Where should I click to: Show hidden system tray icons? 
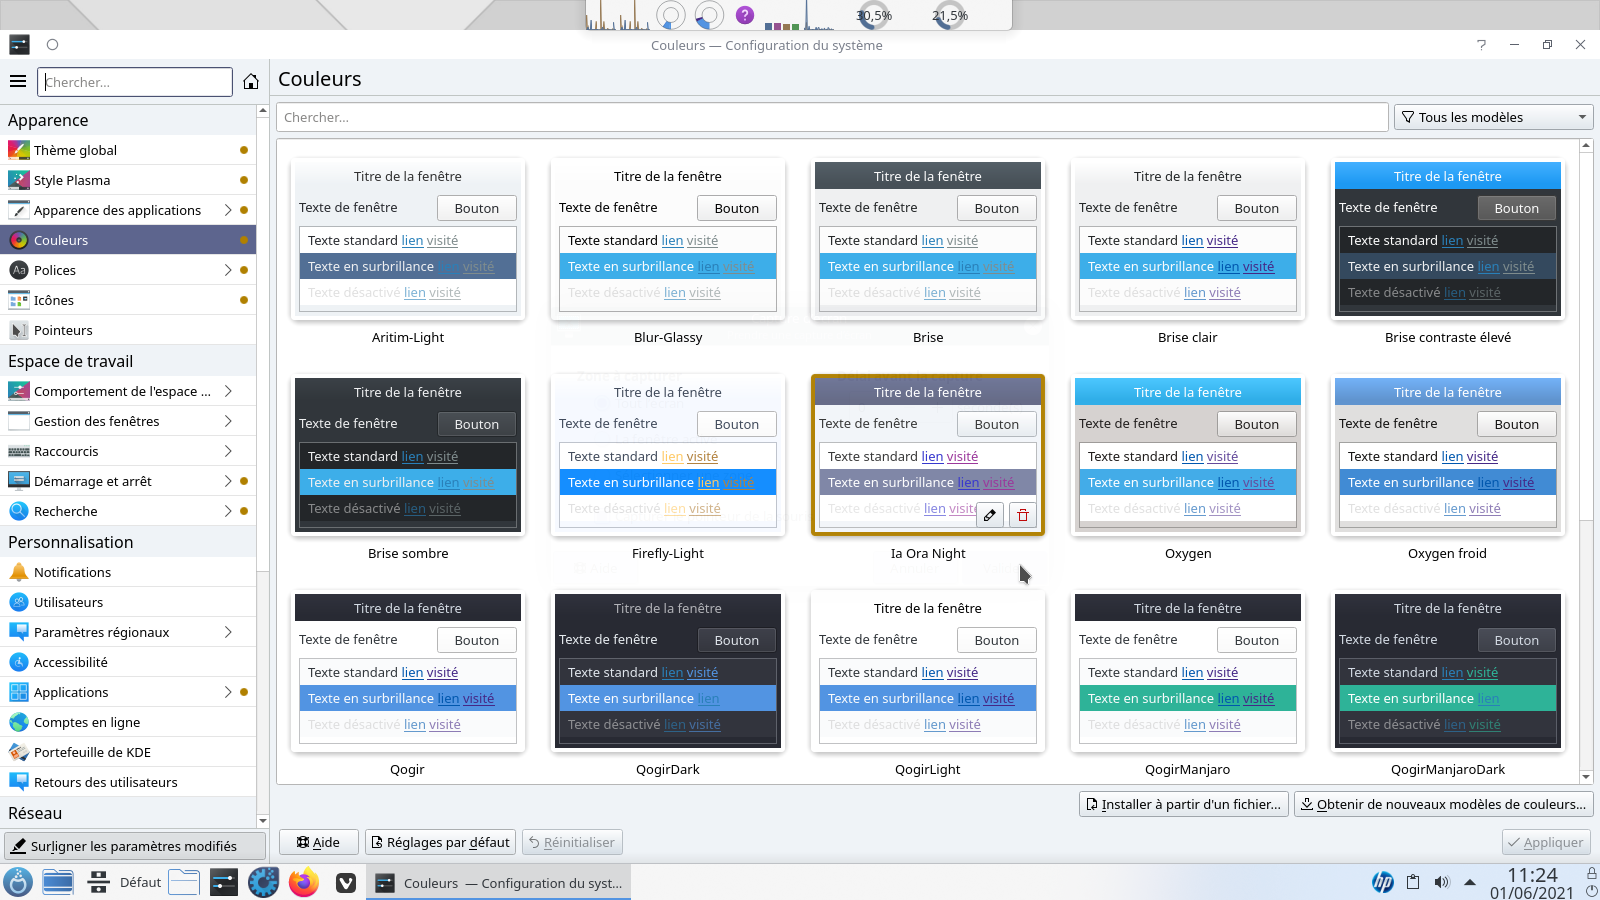(x=1470, y=882)
